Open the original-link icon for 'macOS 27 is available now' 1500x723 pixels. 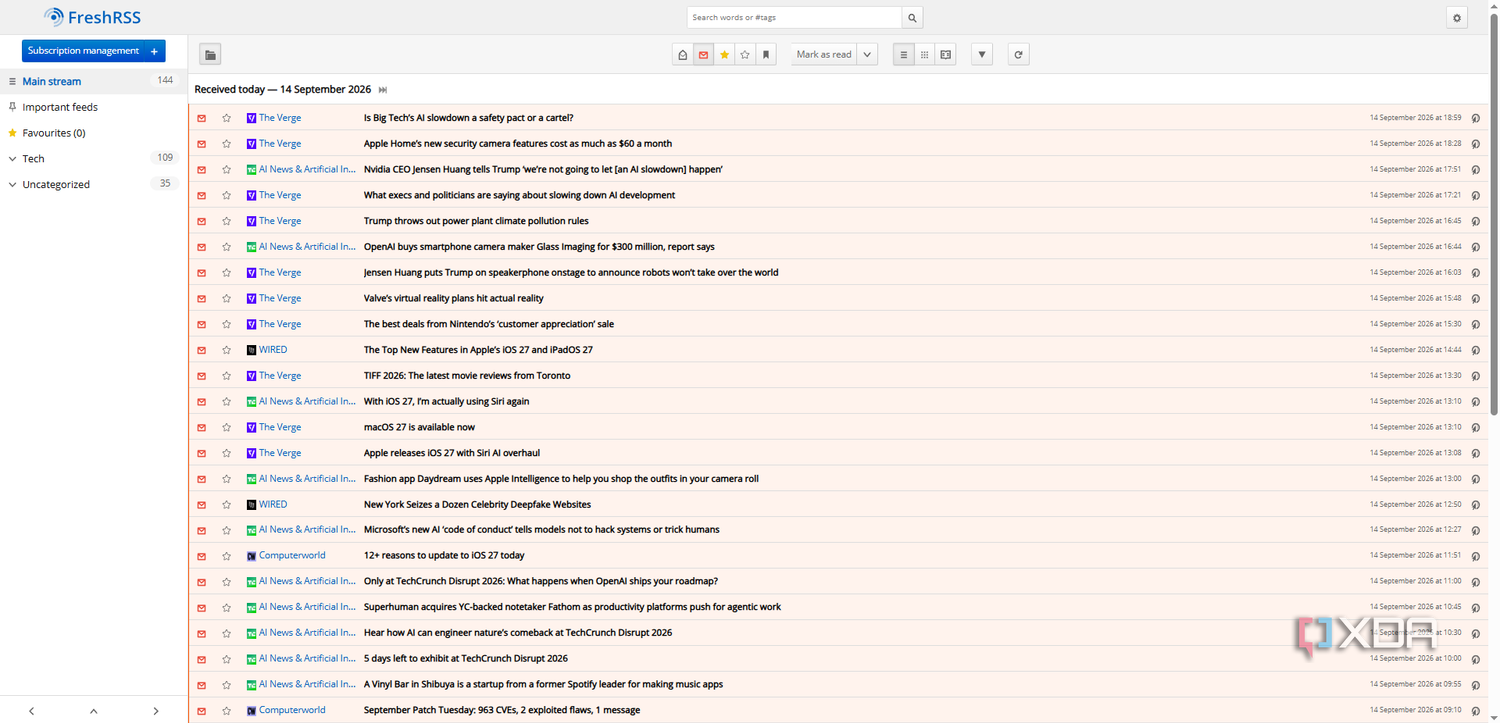point(1475,428)
